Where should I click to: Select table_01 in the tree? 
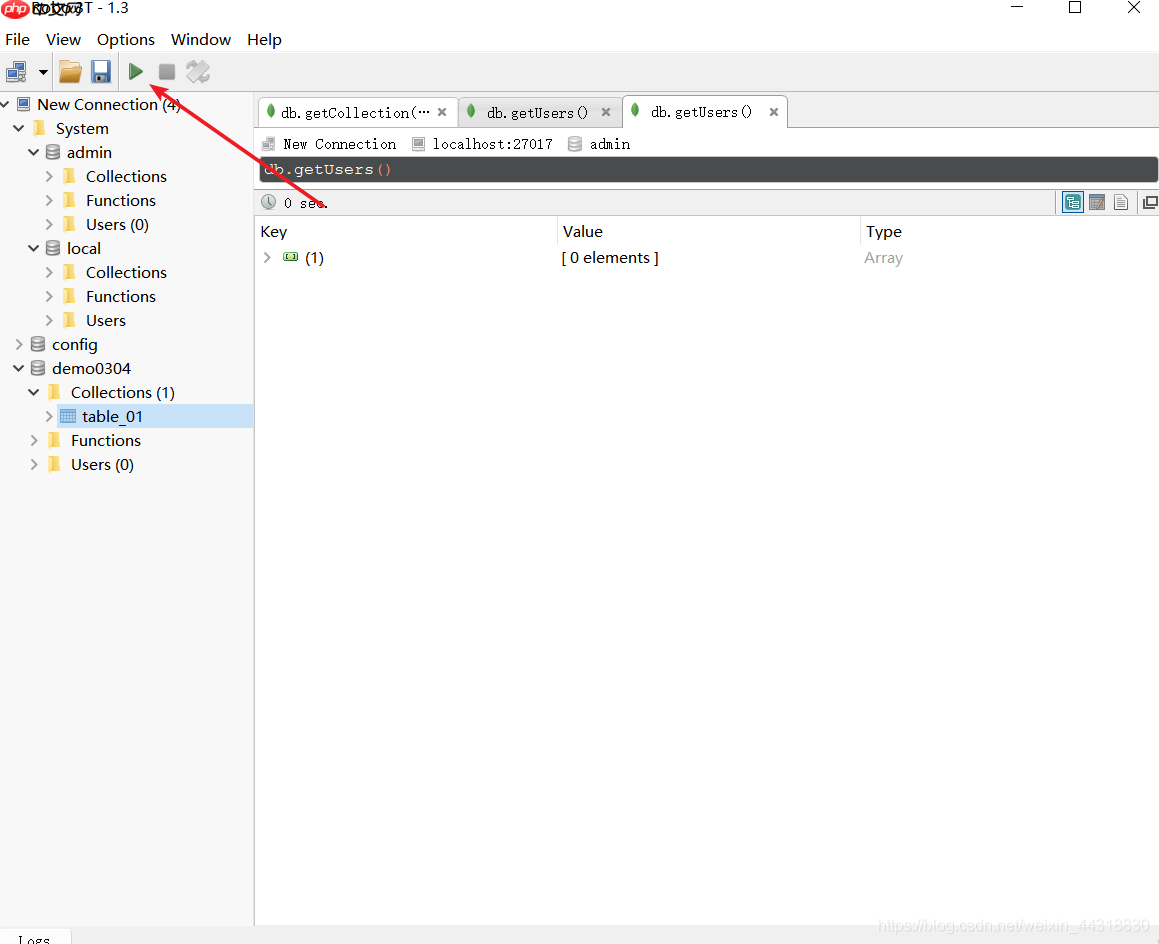point(112,416)
